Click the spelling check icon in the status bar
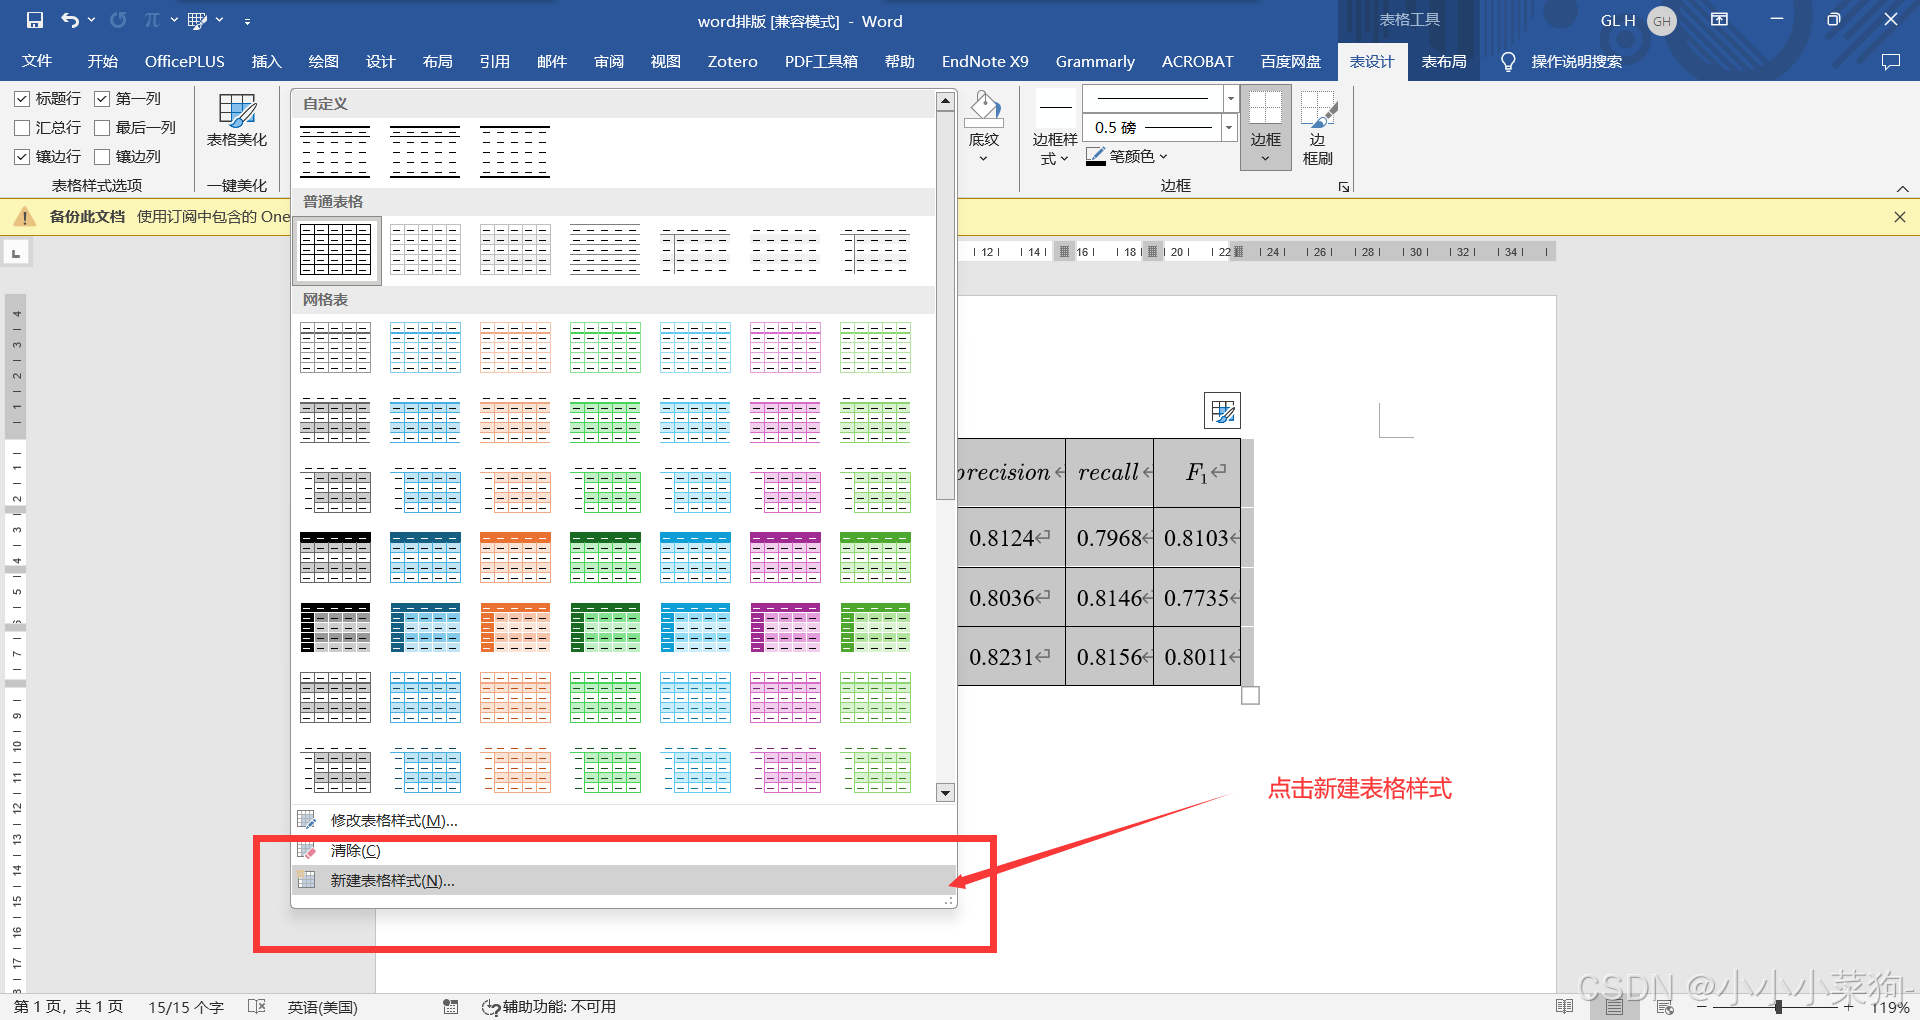The width and height of the screenshot is (1920, 1020). [257, 1006]
